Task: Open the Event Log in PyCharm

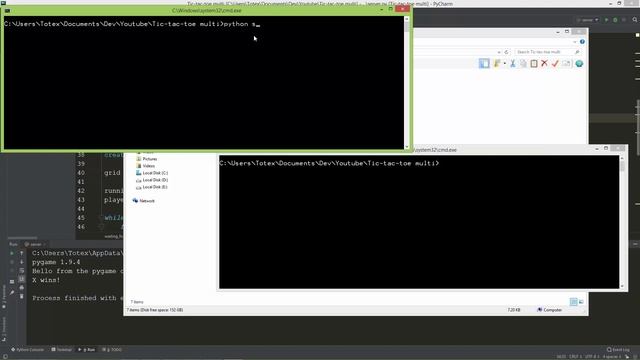Action: click(618, 350)
